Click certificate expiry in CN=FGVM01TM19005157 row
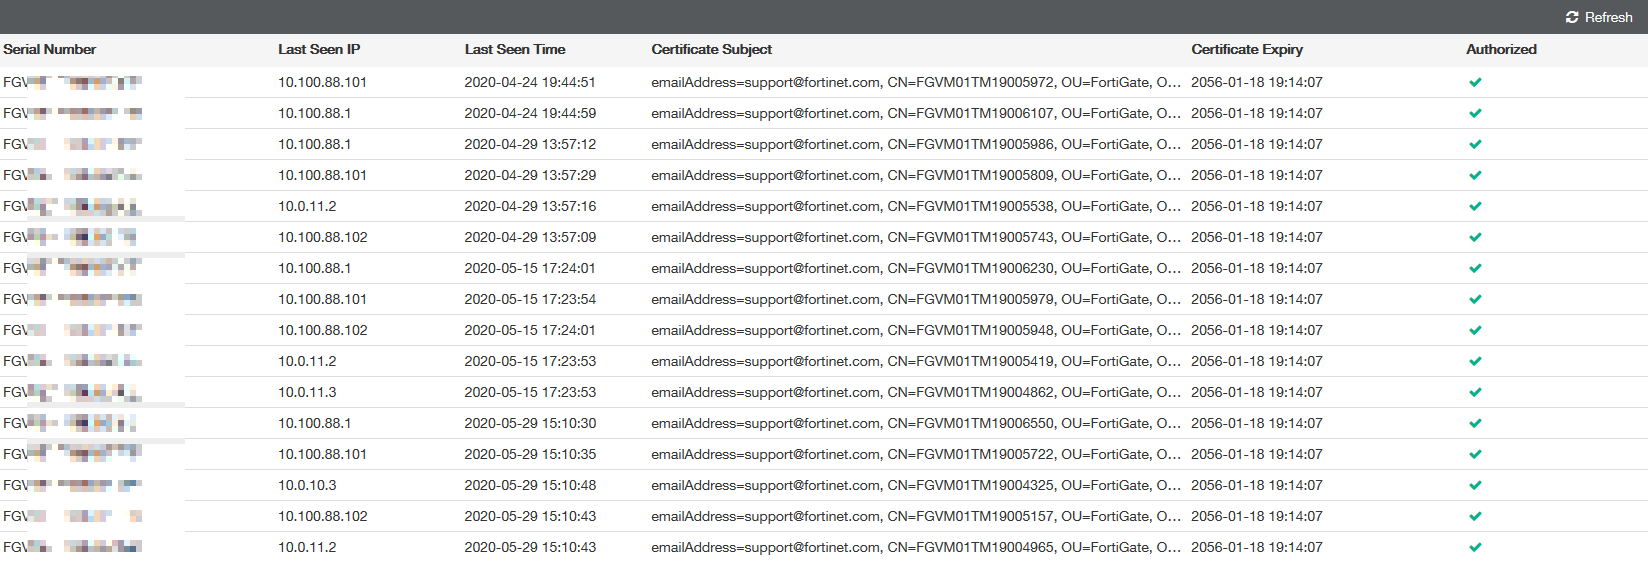 pyautogui.click(x=1257, y=516)
